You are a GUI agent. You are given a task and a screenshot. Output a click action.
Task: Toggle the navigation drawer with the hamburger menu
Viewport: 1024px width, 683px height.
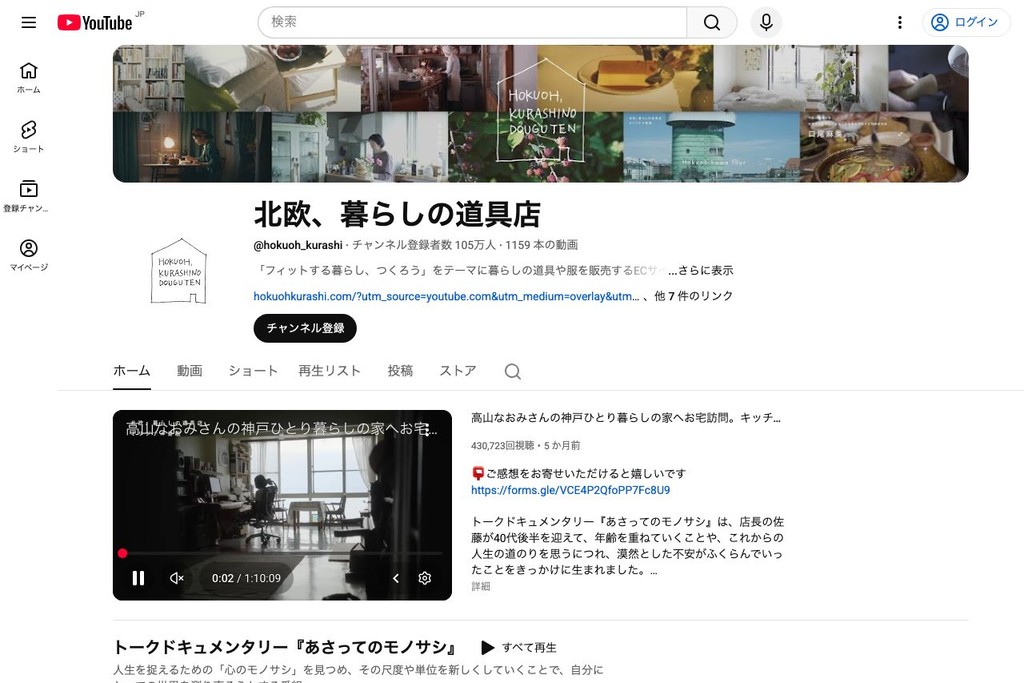point(28,22)
